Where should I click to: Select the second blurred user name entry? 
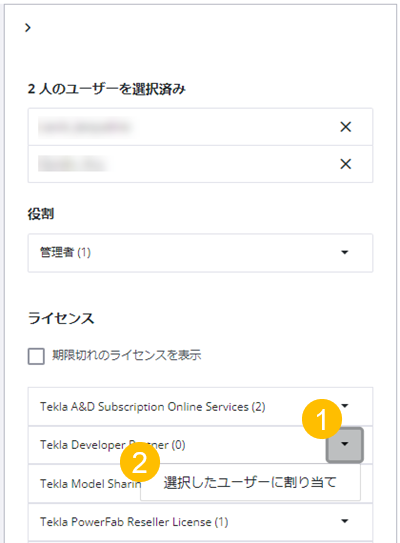72,164
